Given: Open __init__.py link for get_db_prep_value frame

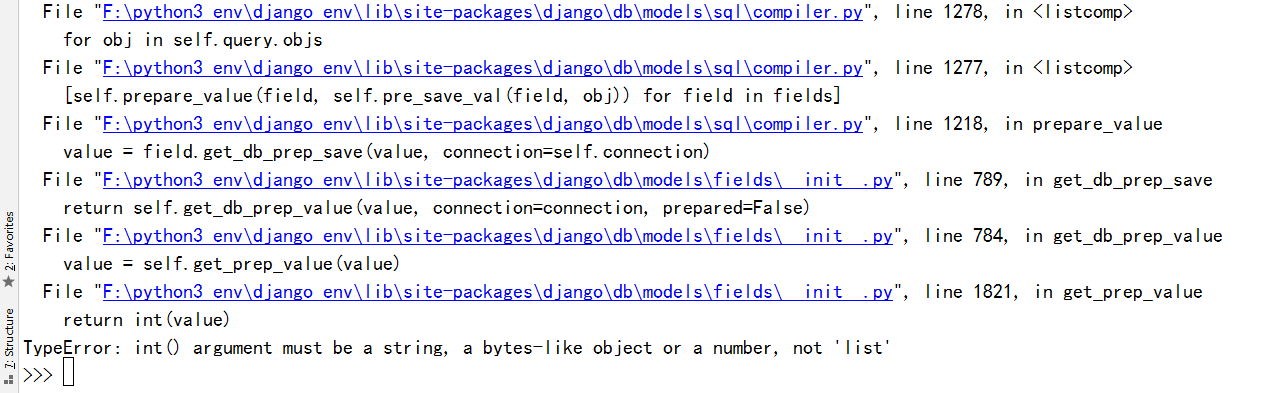Looking at the screenshot, I should click(493, 236).
